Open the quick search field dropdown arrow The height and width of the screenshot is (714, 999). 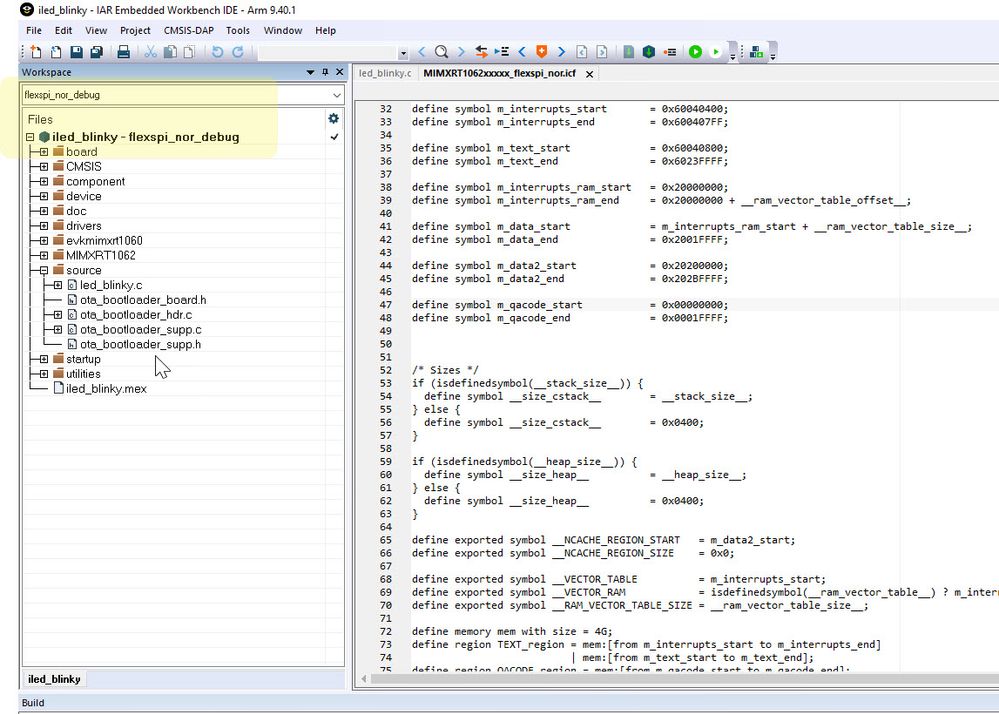pyautogui.click(x=403, y=54)
